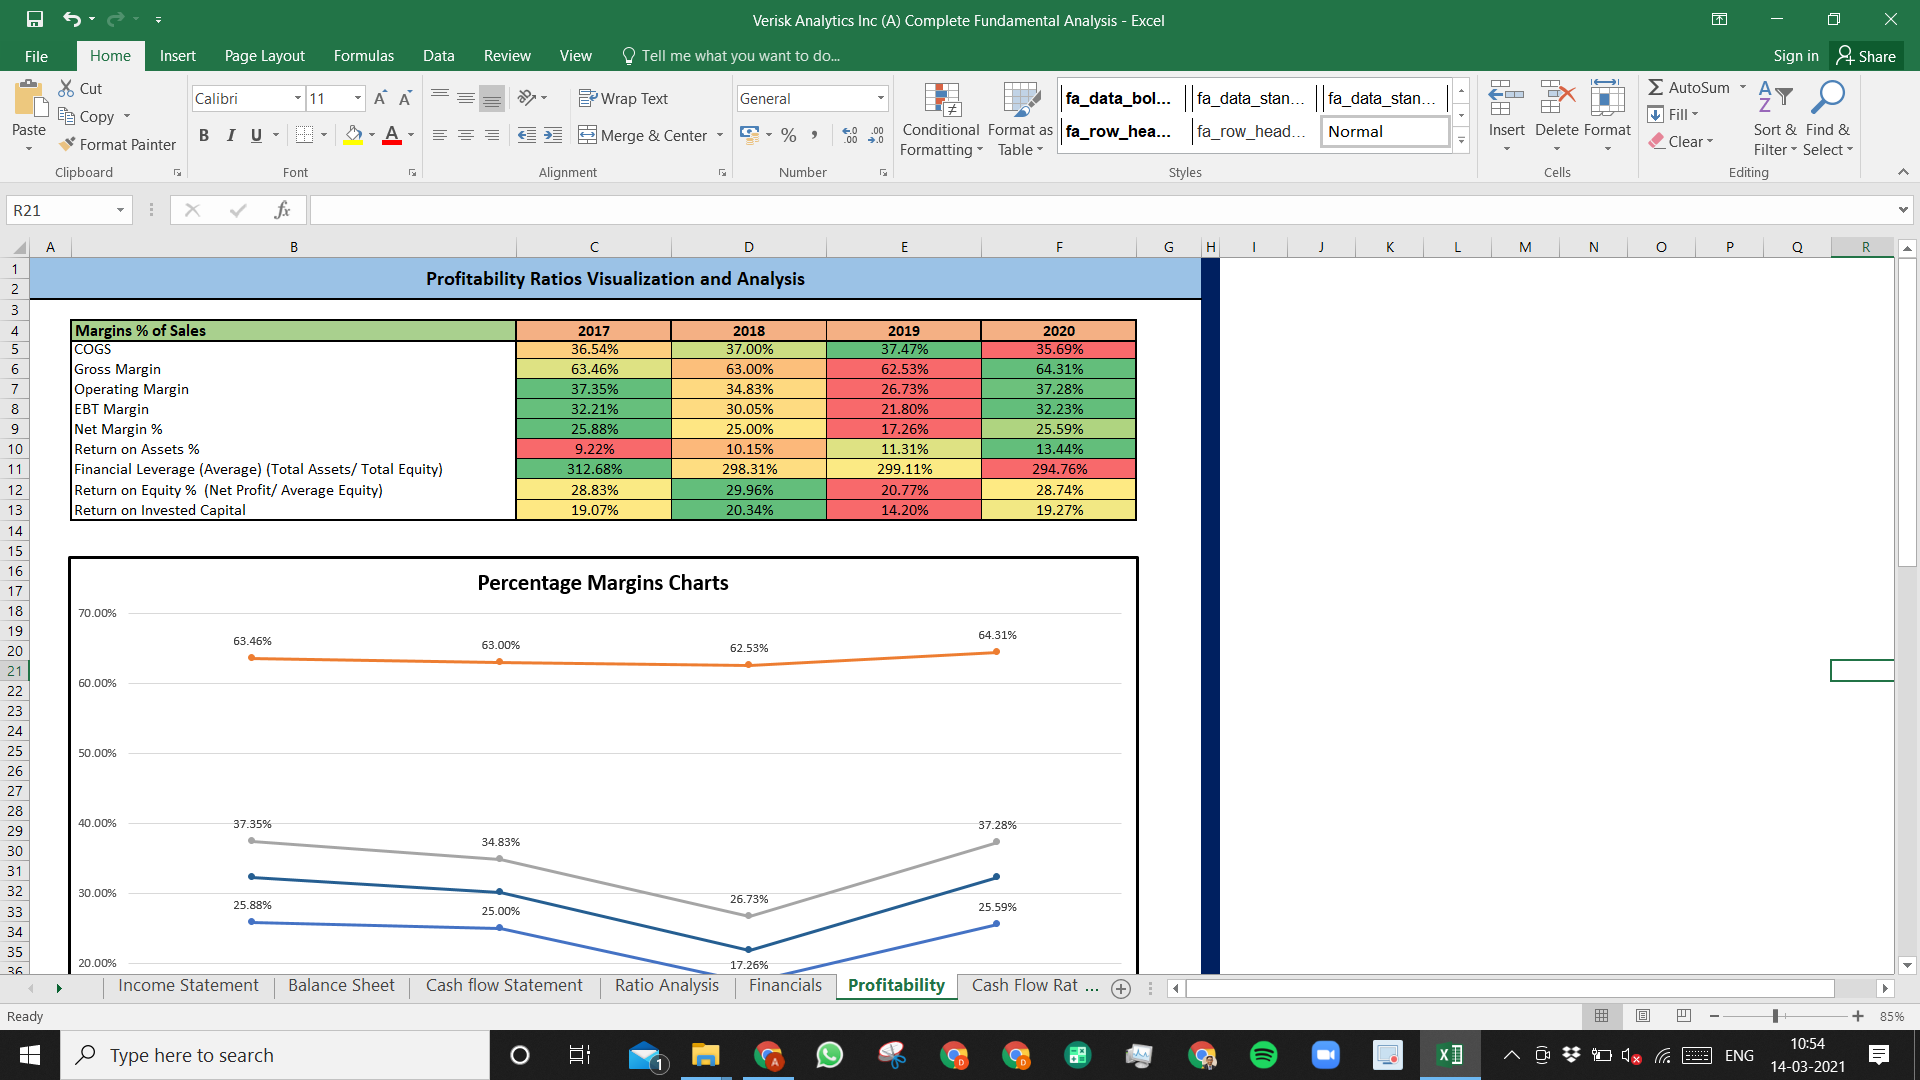Viewport: 1920px width, 1080px height.
Task: Open Conditional Formatting menu
Action: point(941,119)
